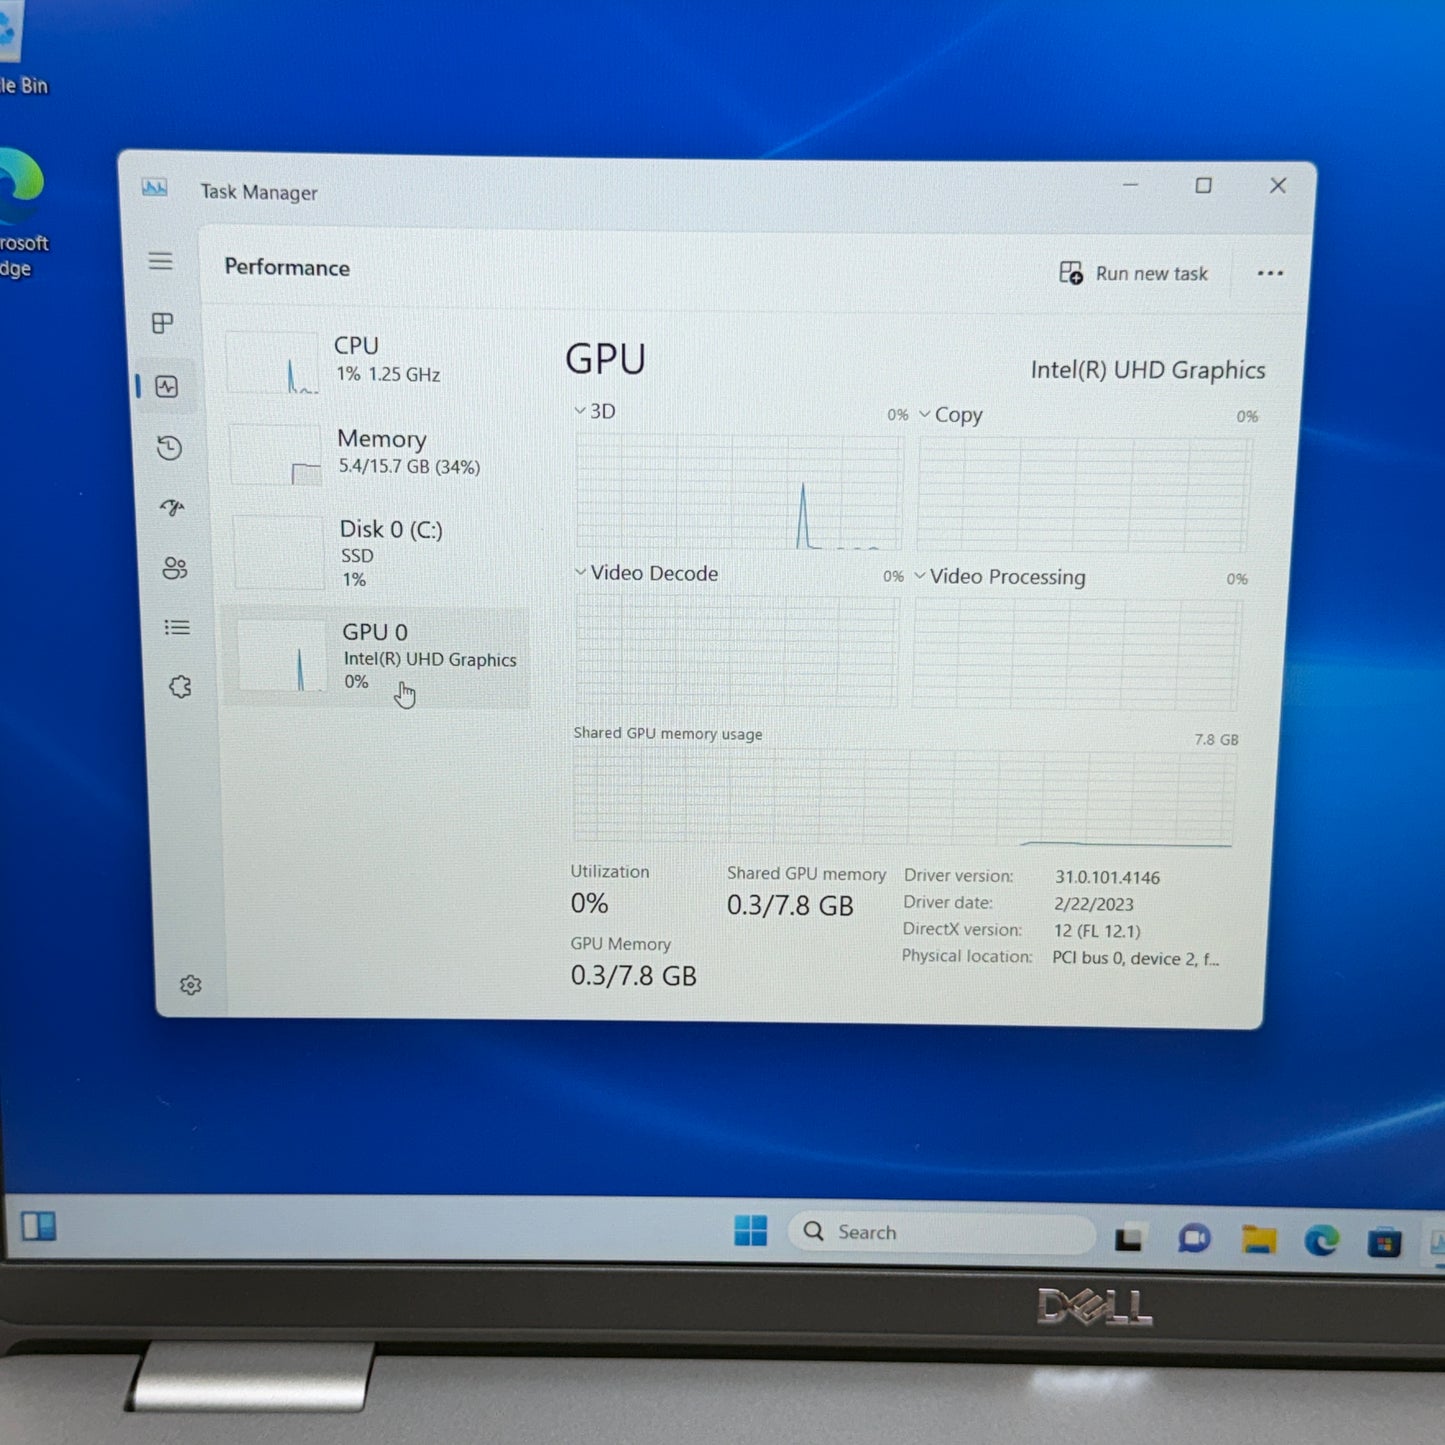Click the CPU mini graph thumbnail
1445x1445 pixels.
(274, 362)
